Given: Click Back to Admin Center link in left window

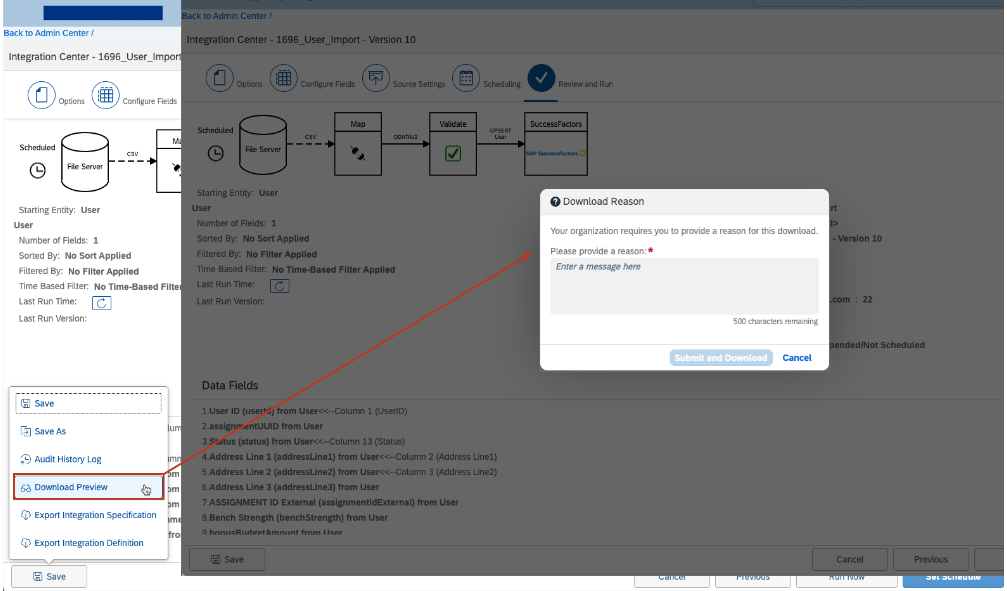Looking at the screenshot, I should coord(46,33).
